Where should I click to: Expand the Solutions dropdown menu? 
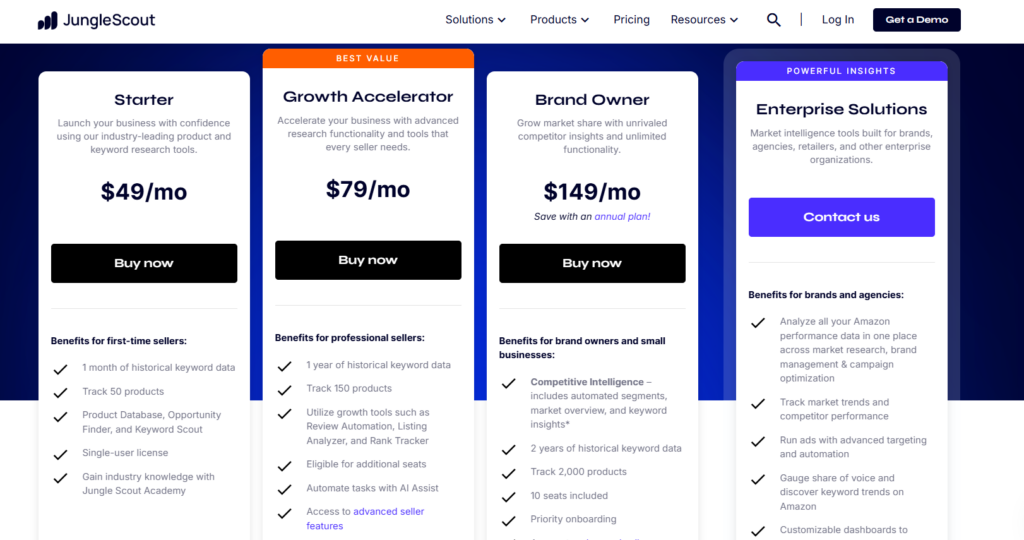[476, 20]
